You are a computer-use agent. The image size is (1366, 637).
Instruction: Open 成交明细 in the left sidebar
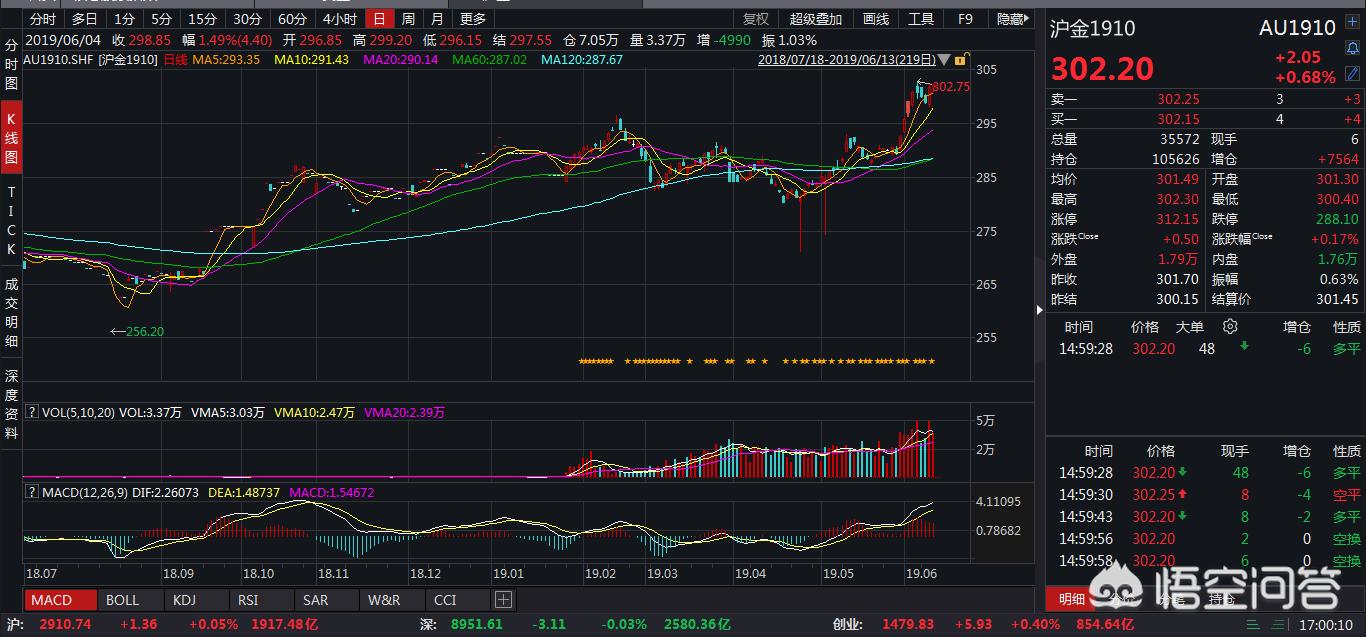(x=11, y=312)
